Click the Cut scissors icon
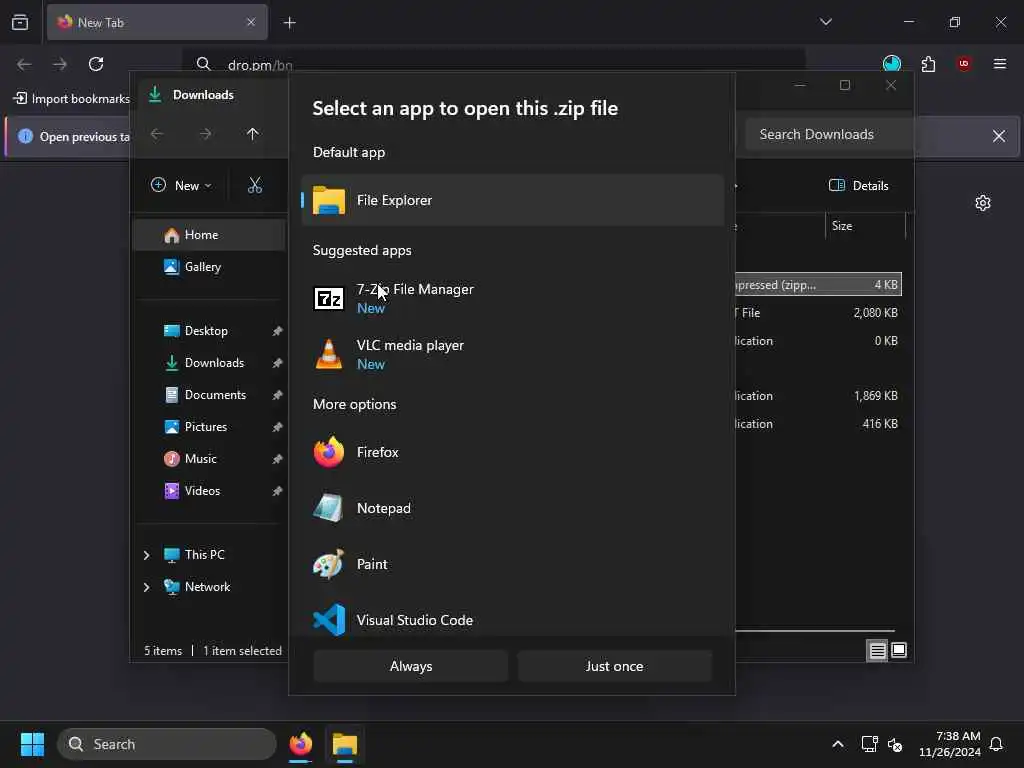The height and width of the screenshot is (768, 1024). pos(255,185)
